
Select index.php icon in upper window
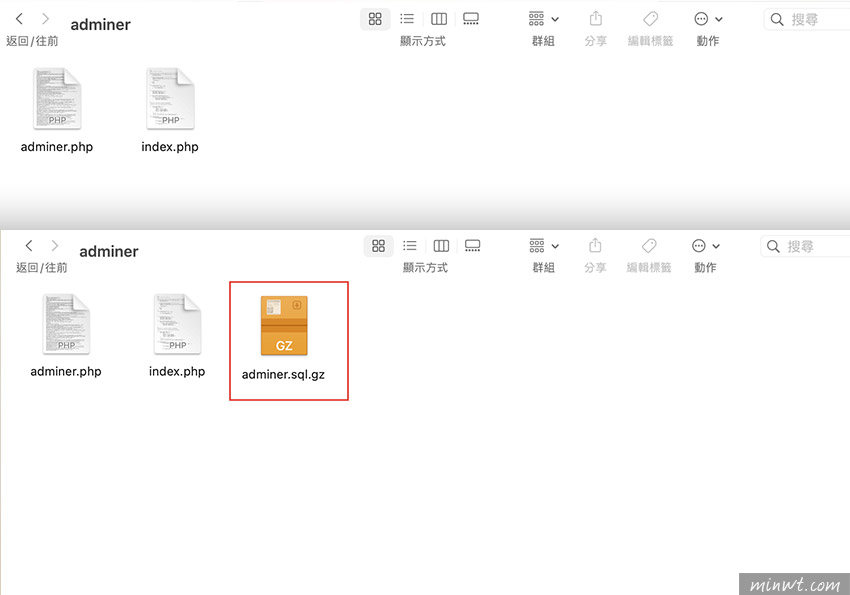170,99
